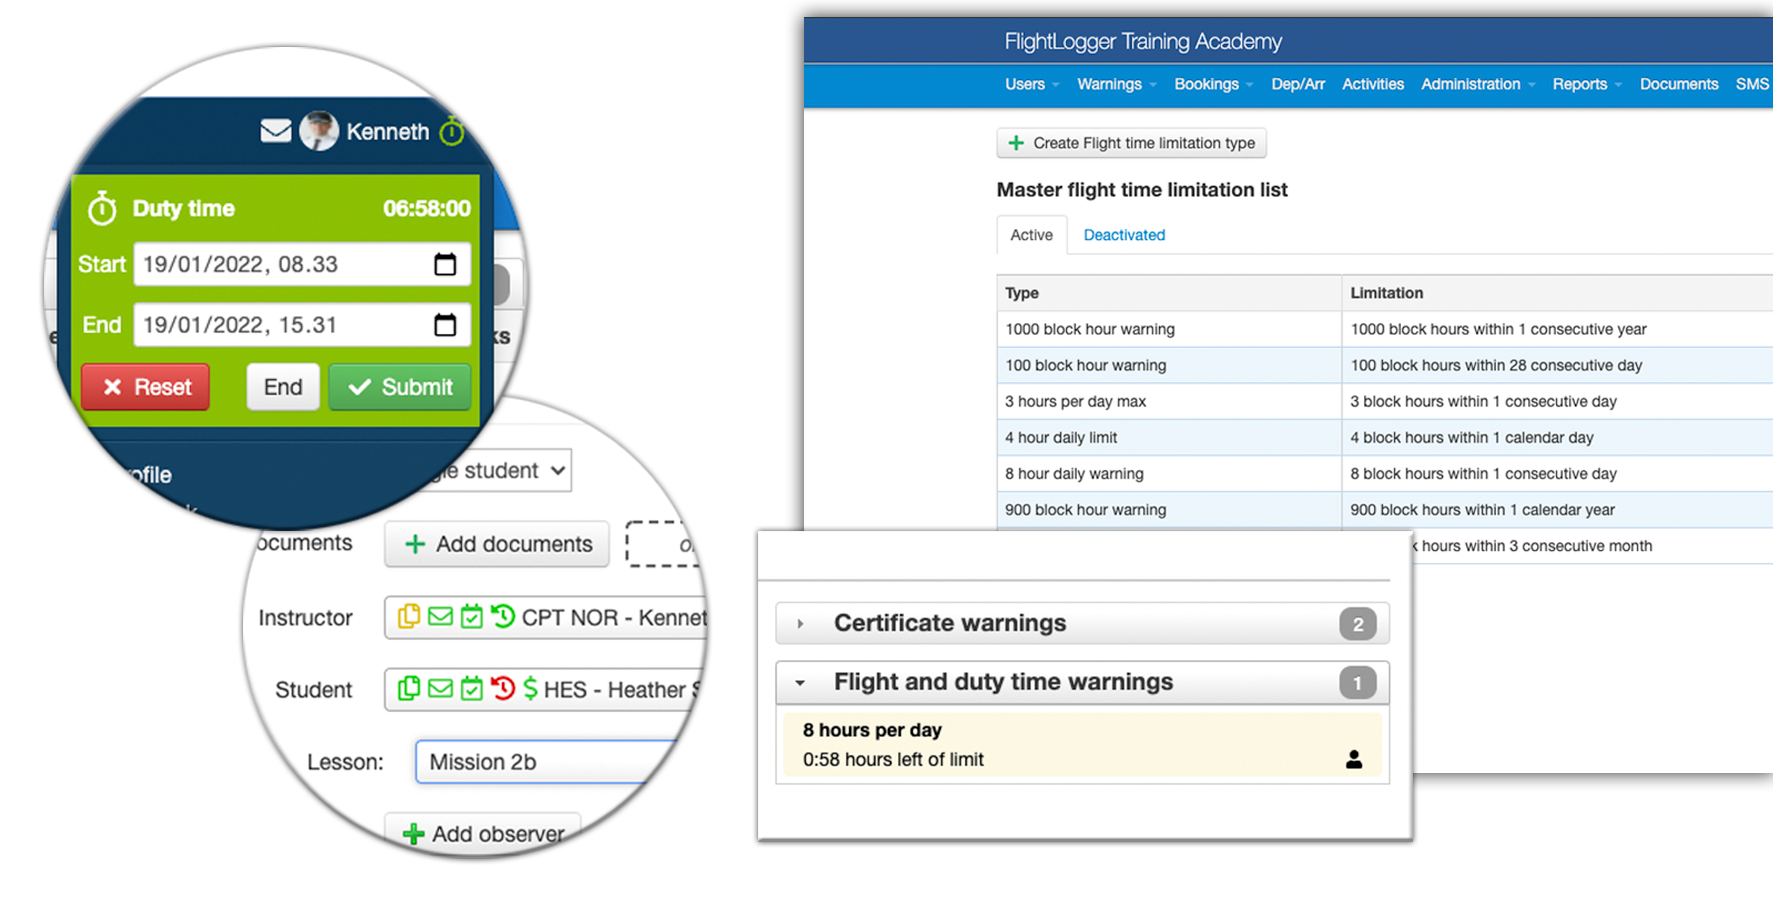Screen dimensions: 1773x915
Task: Select the 1000 block hour warning row
Action: pos(1385,329)
